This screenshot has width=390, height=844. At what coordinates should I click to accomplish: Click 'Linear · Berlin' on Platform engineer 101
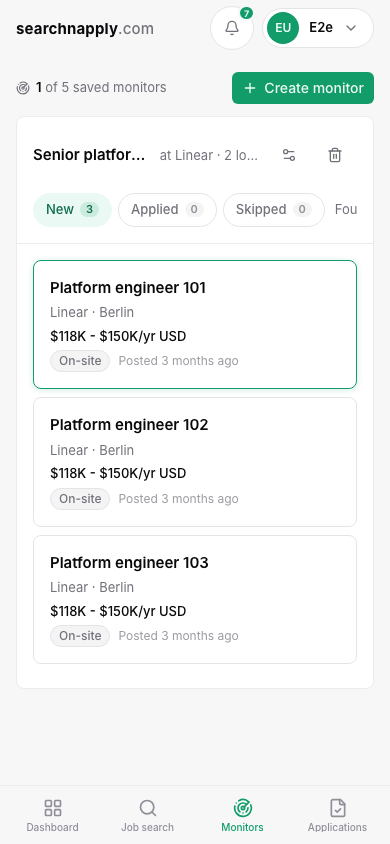tap(92, 313)
